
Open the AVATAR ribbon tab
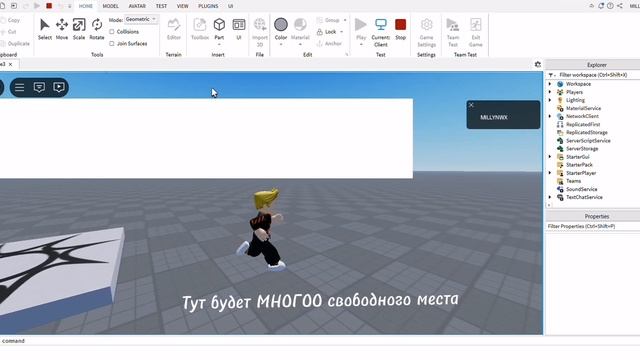[137, 6]
